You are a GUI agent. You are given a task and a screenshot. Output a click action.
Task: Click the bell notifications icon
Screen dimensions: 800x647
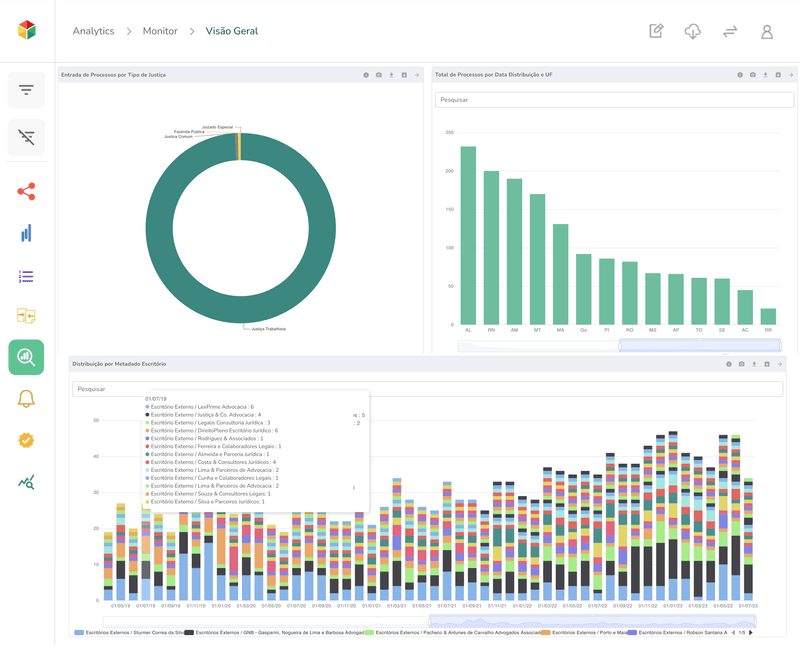point(26,399)
